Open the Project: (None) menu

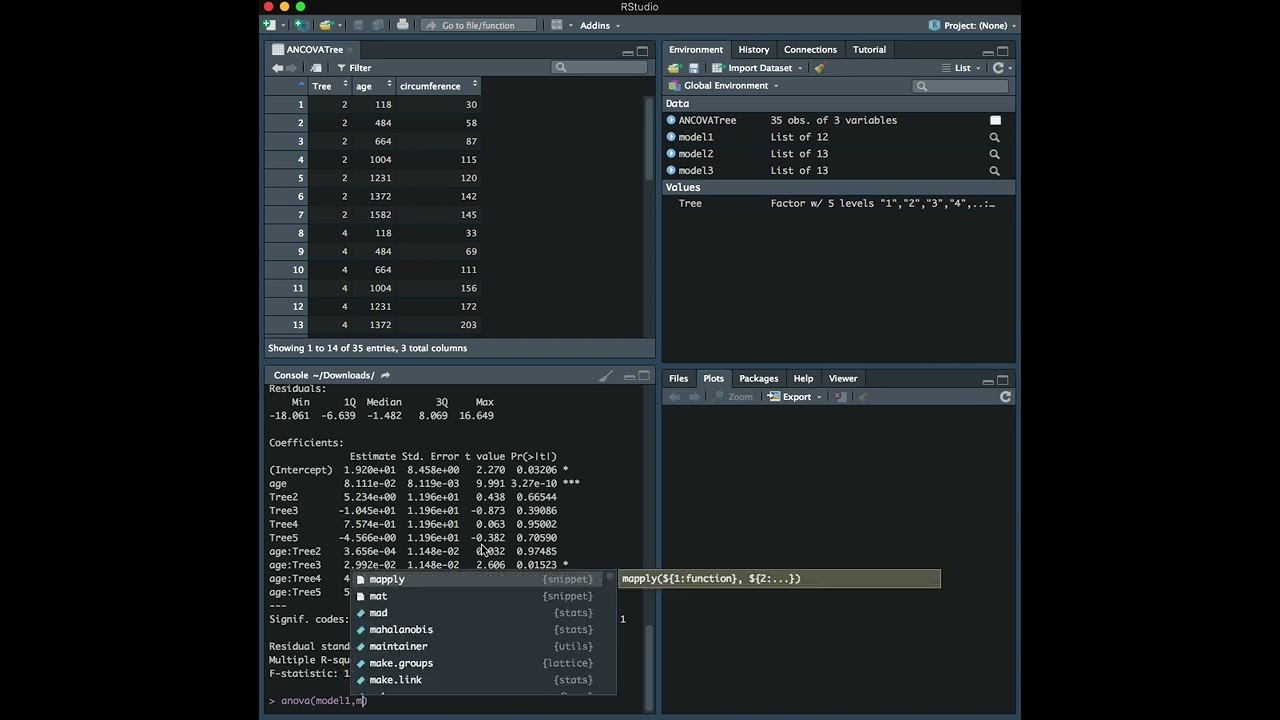point(972,25)
